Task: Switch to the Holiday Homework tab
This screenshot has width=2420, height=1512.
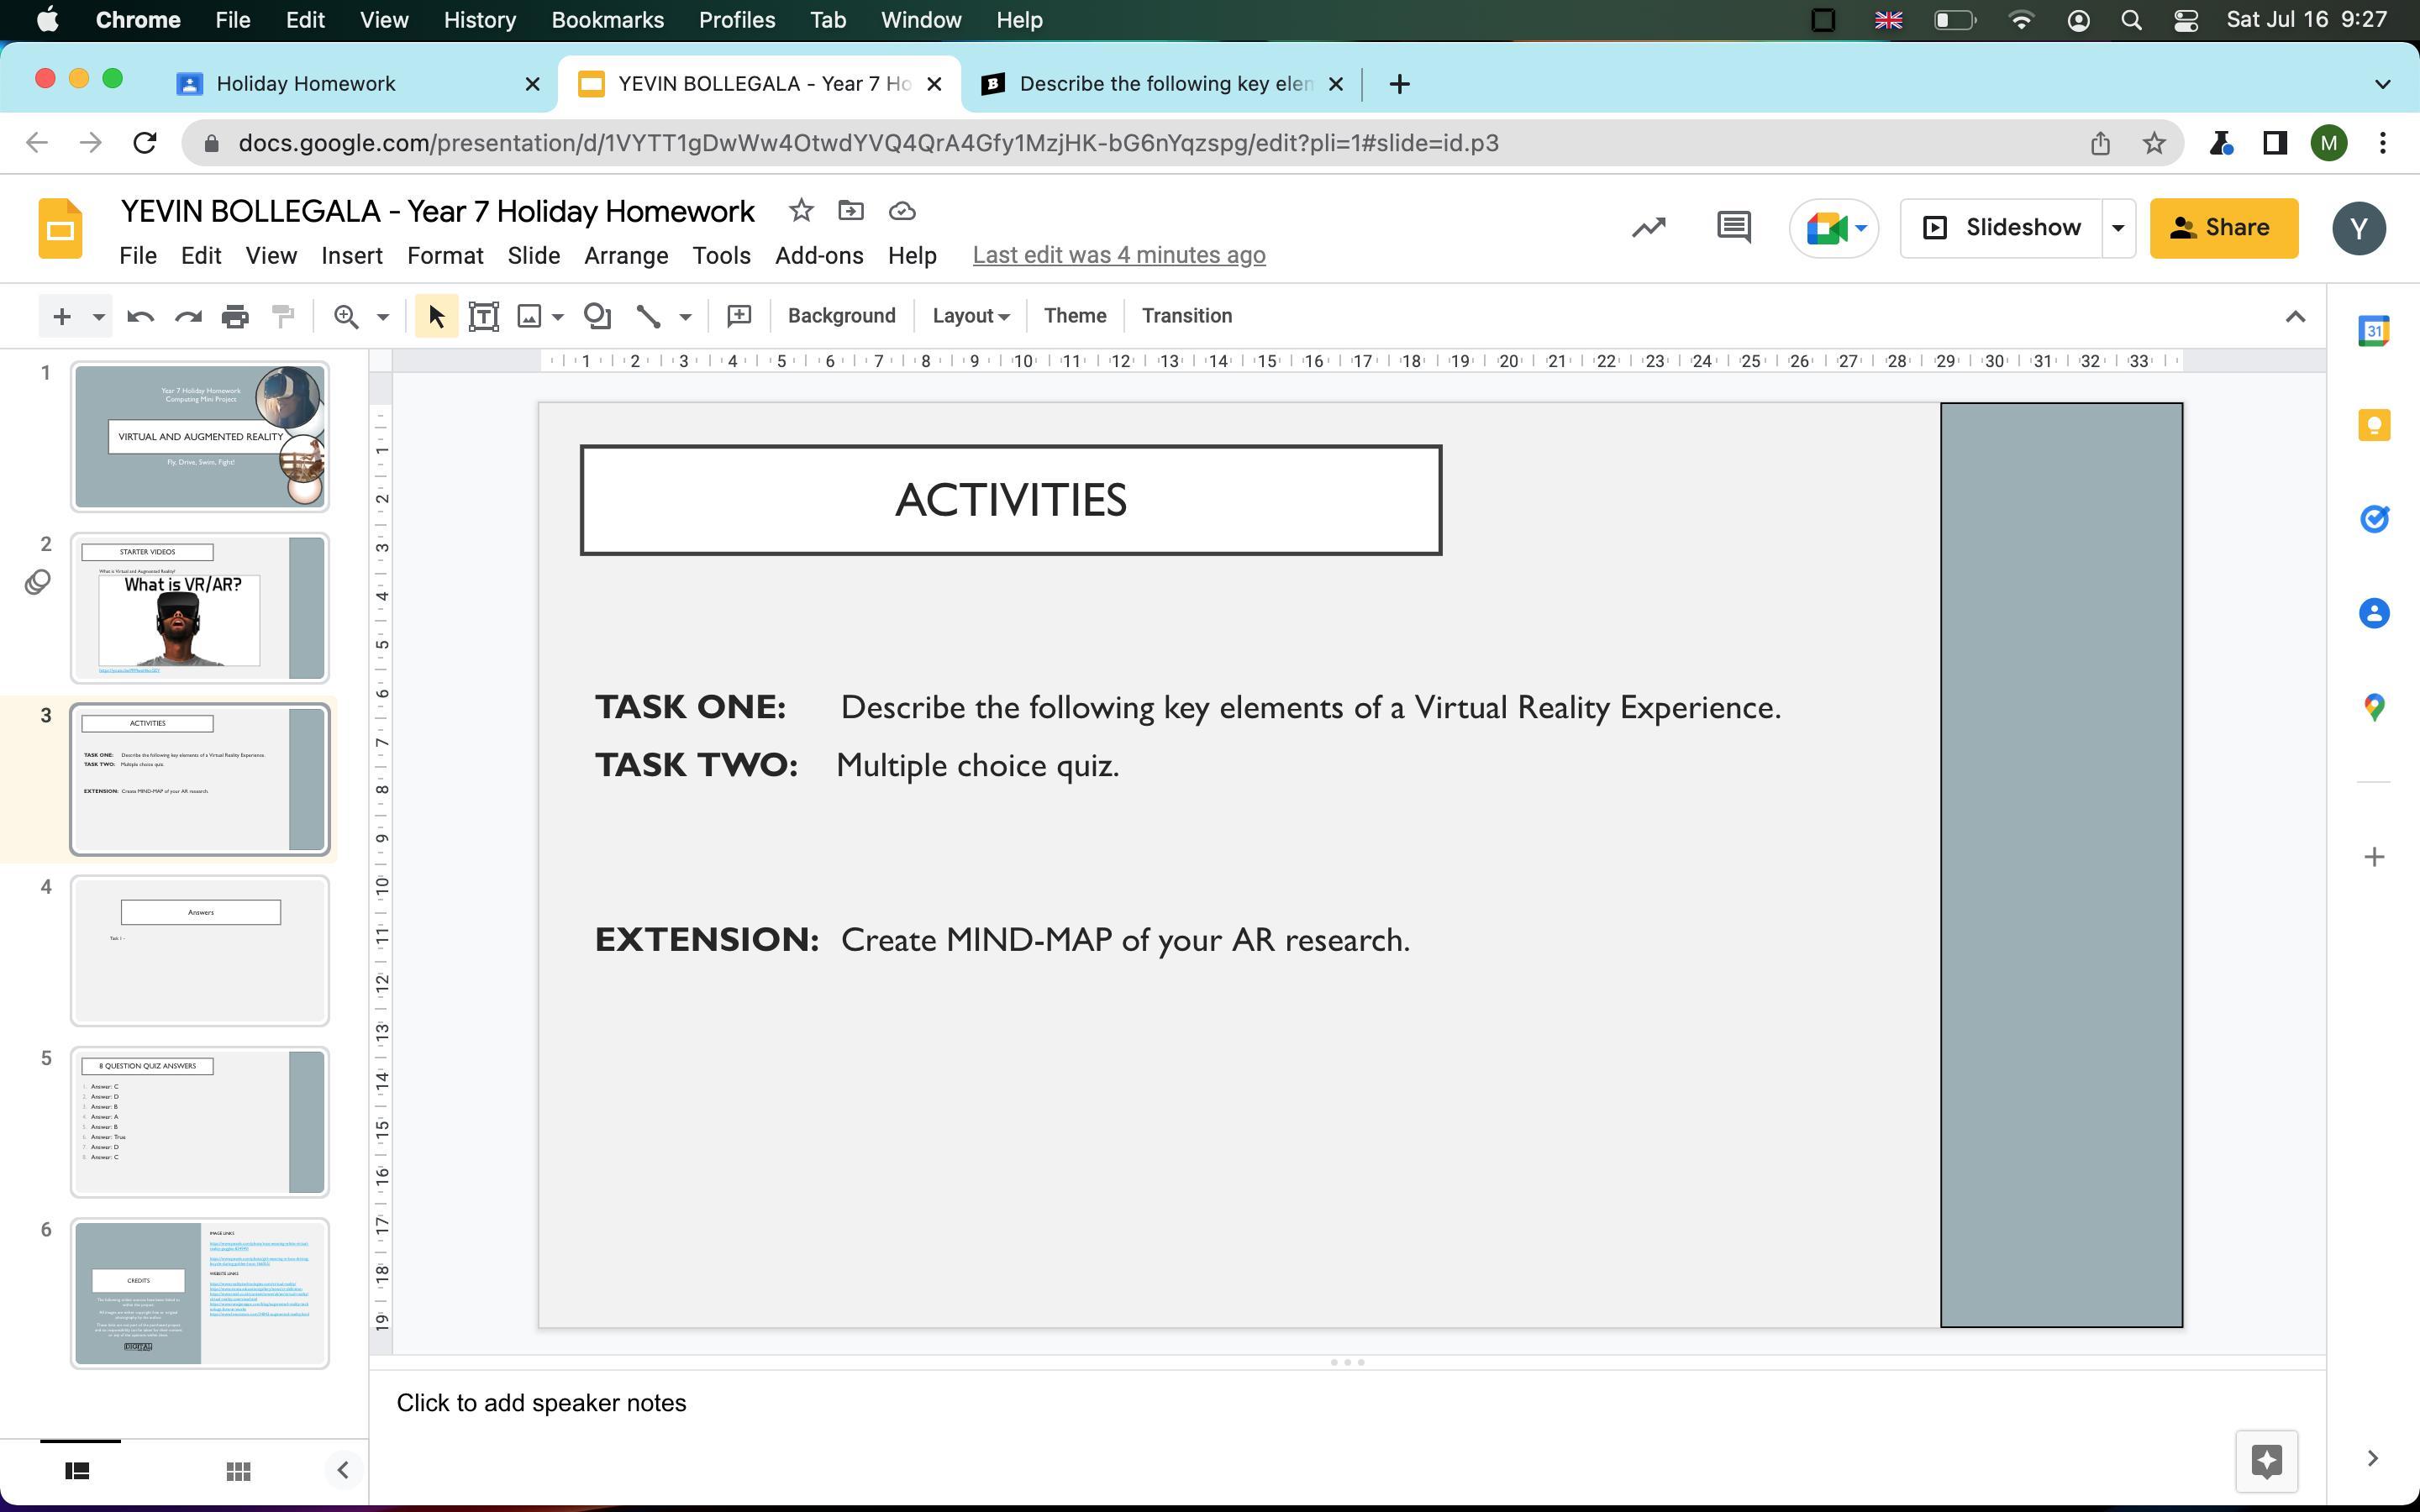Action: (x=306, y=84)
